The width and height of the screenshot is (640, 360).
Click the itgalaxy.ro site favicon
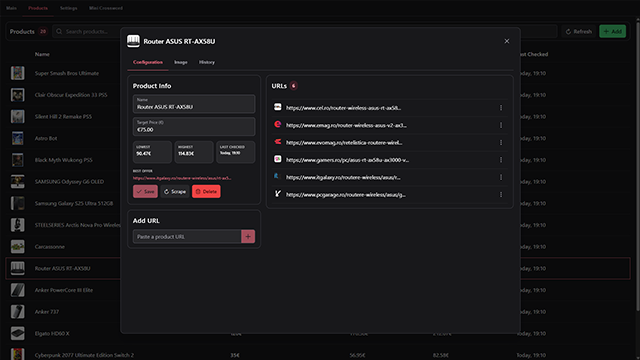[278, 176]
